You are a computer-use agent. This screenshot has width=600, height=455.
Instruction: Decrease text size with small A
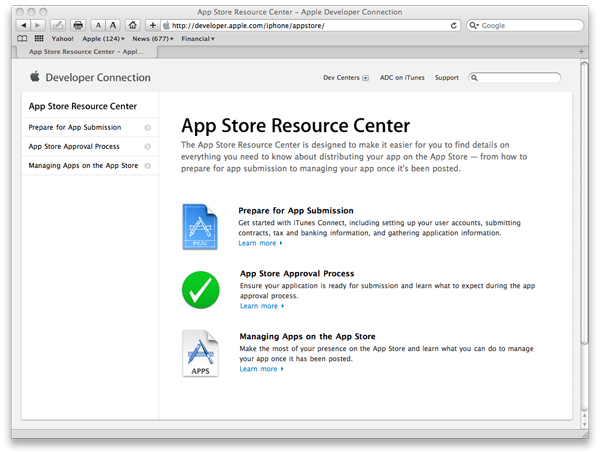pyautogui.click(x=98, y=25)
